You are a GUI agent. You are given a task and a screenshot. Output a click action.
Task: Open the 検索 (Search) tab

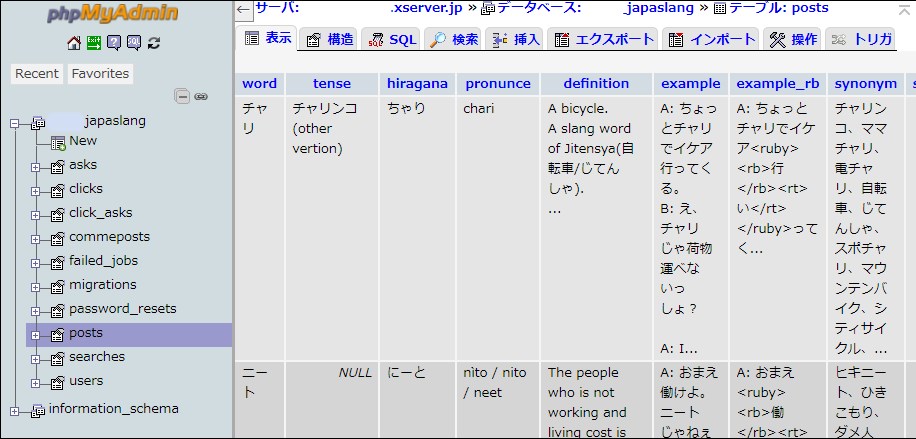pyautogui.click(x=454, y=39)
